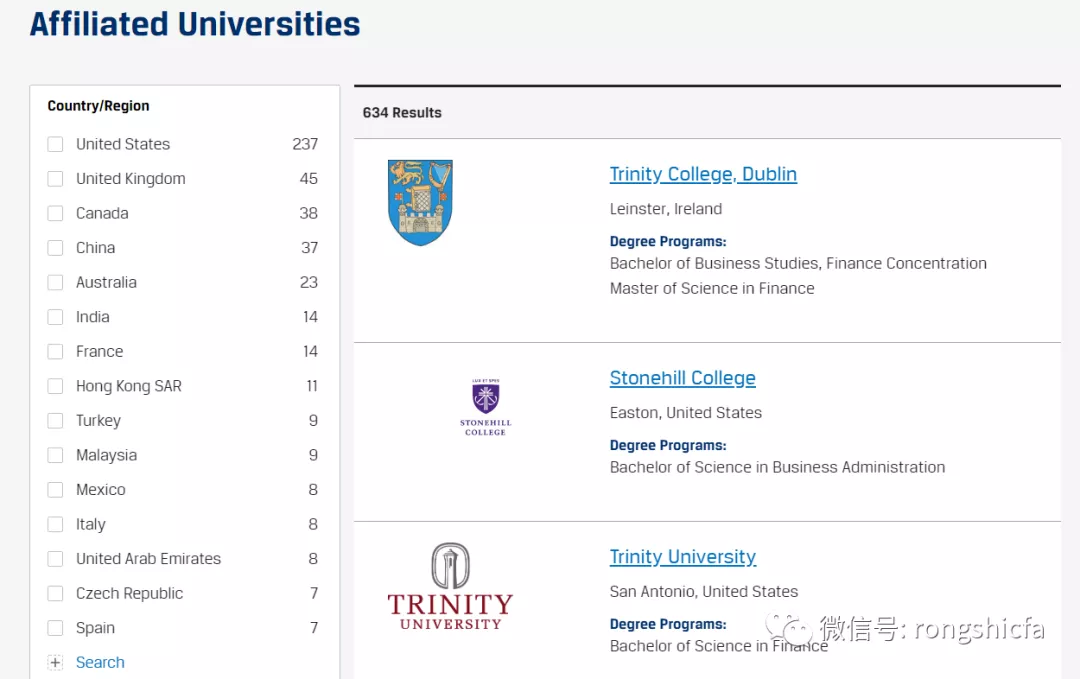Click San Antonio, United States text
The width and height of the screenshot is (1080, 679).
click(x=704, y=592)
